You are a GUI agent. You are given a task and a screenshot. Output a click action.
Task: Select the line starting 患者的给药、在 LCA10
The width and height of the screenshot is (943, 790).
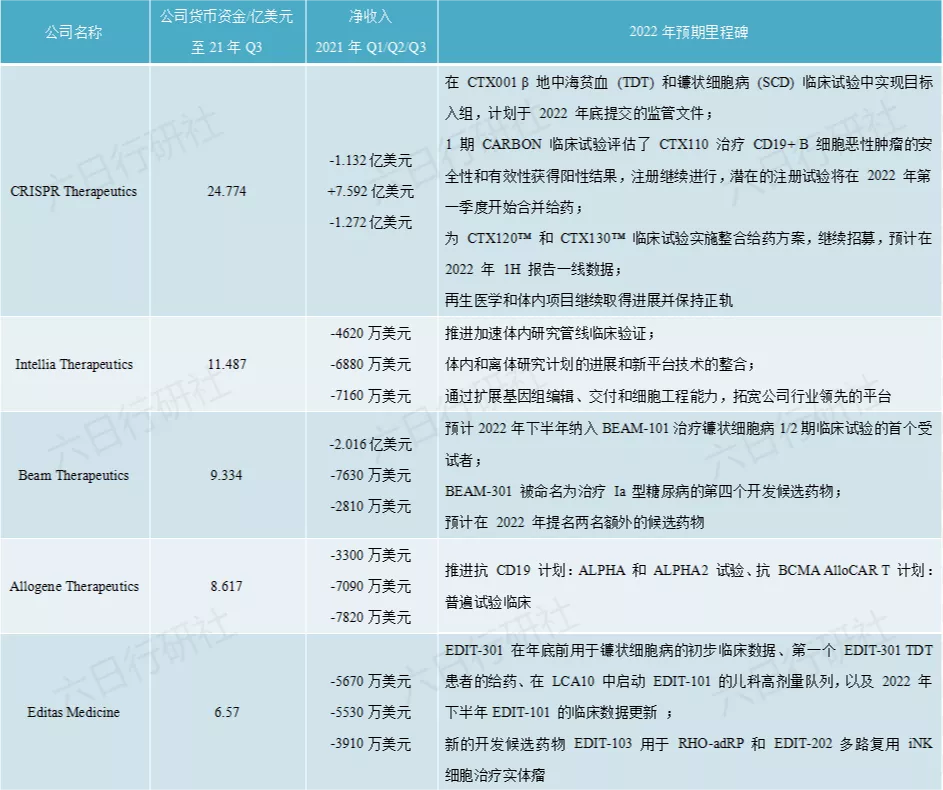tap(689, 681)
